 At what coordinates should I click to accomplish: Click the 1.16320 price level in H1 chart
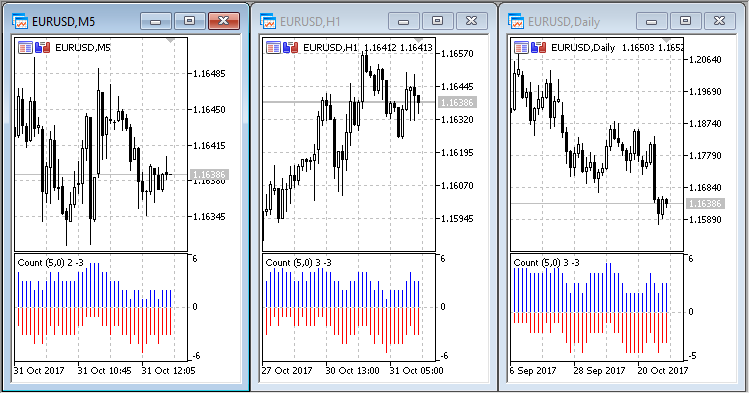(457, 120)
